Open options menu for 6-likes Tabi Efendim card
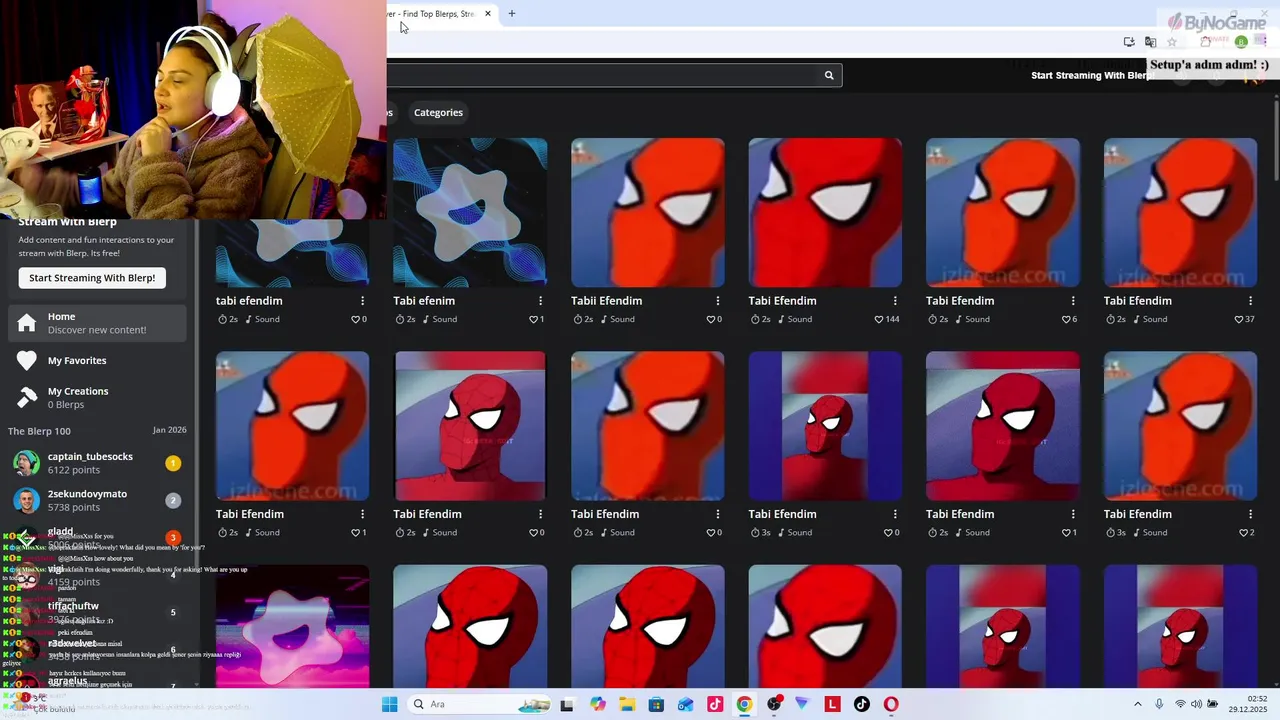This screenshot has width=1280, height=720. point(1073,301)
